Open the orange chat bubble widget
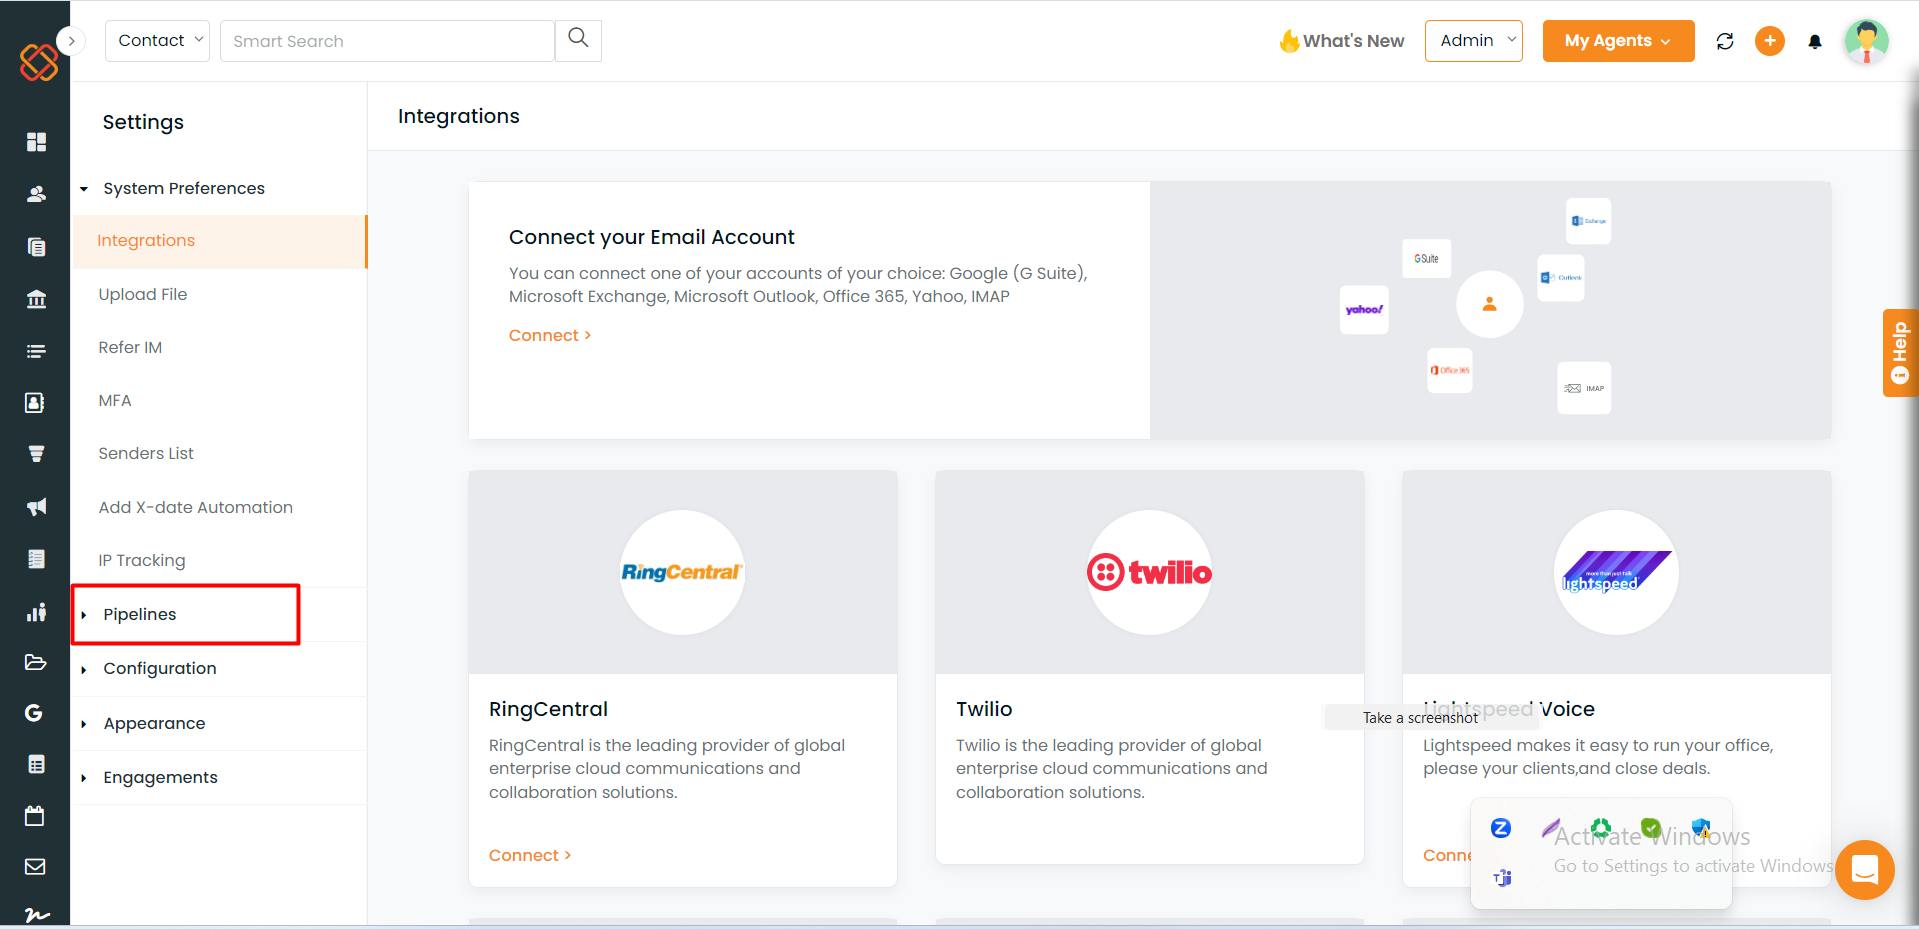The image size is (1919, 929). point(1865,869)
